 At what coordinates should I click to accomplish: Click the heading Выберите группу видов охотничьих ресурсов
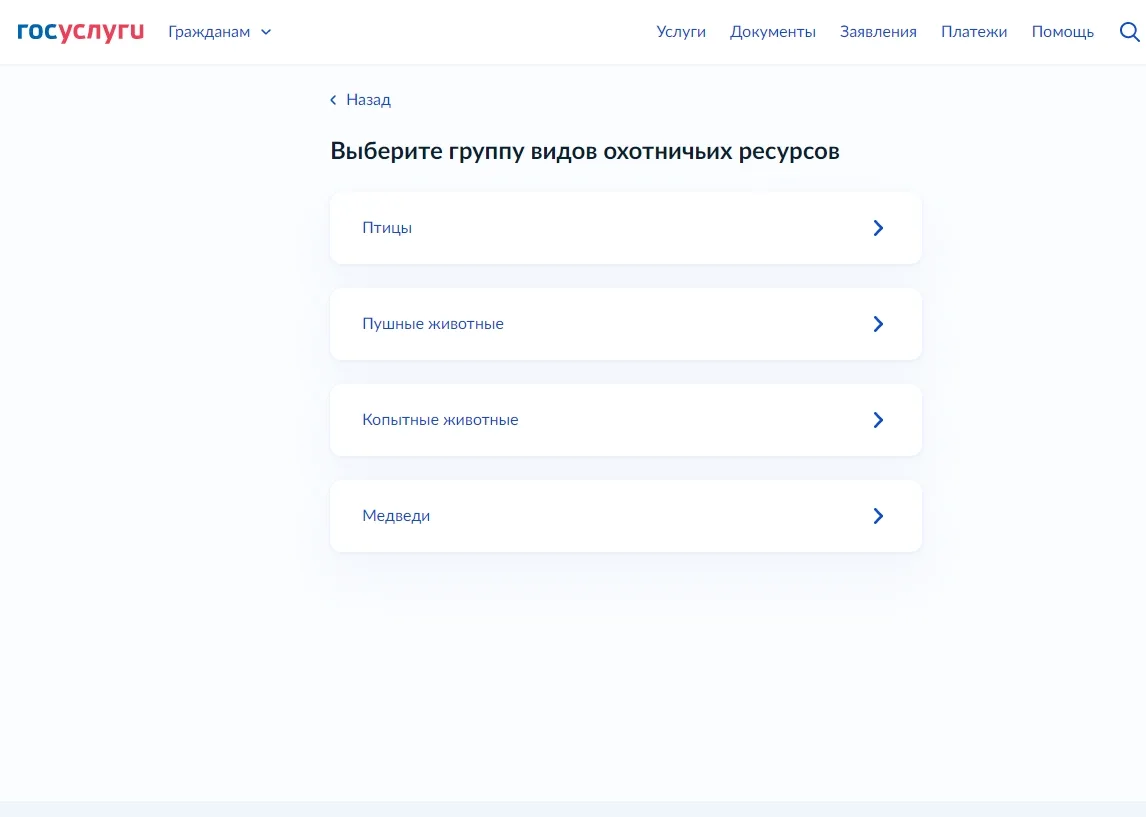(x=585, y=152)
